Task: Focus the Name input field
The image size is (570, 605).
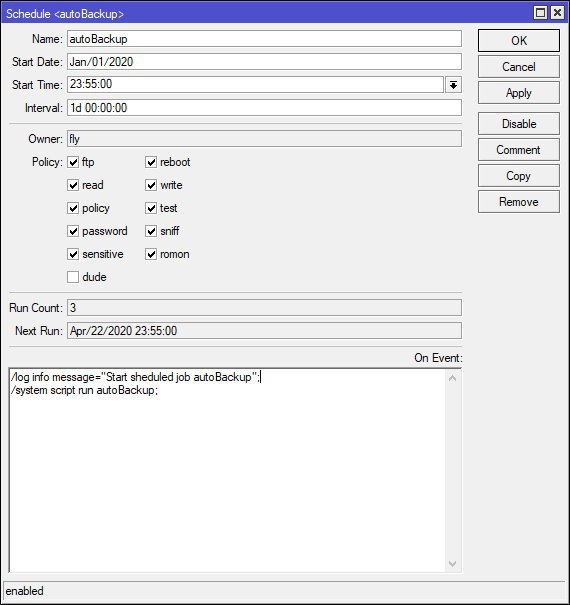Action: (x=264, y=39)
